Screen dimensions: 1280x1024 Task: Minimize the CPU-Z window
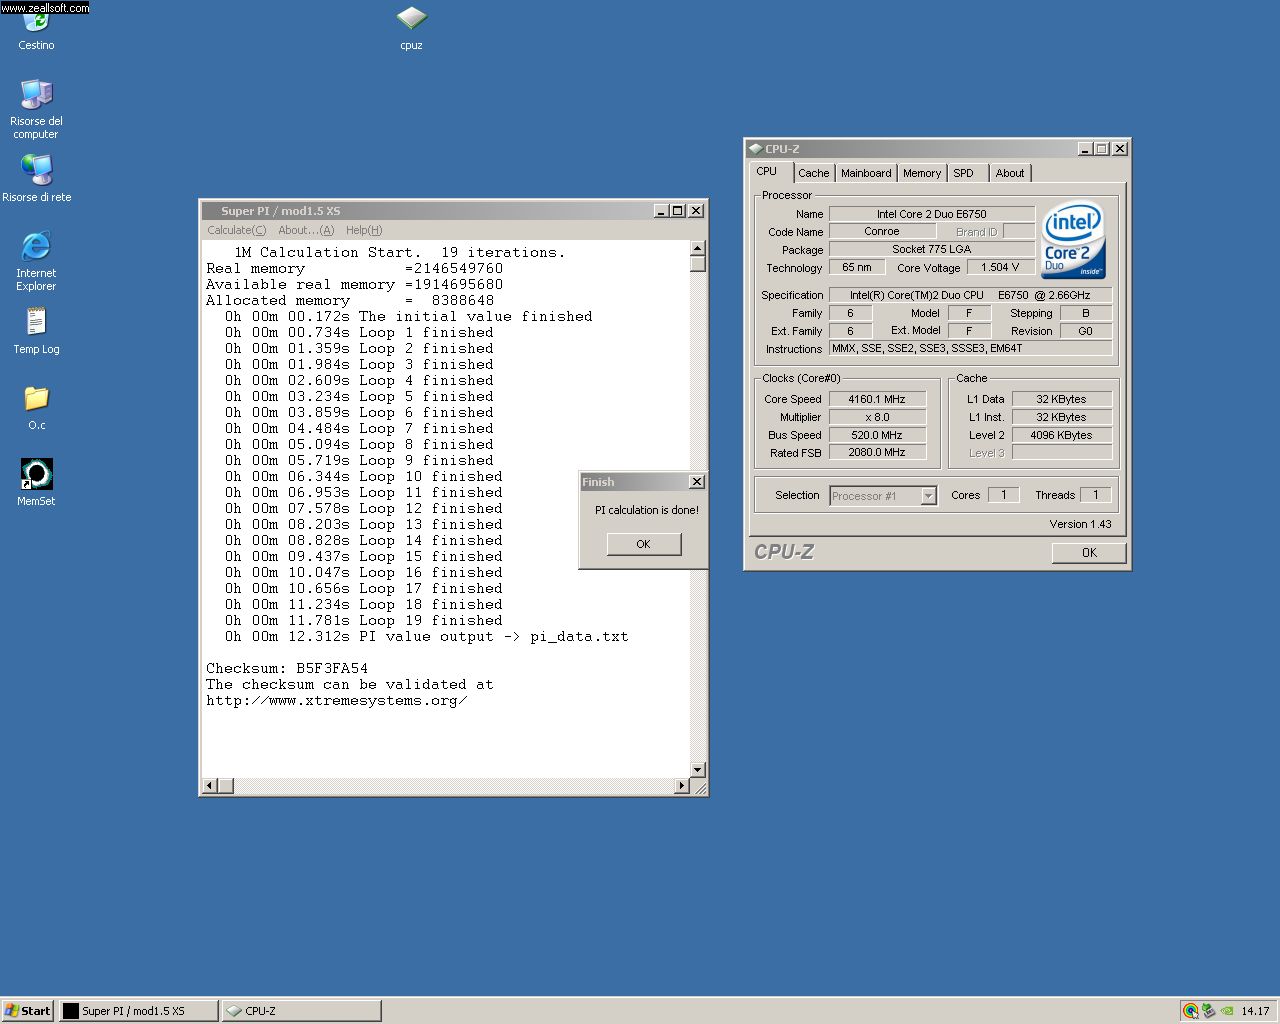pos(1085,149)
